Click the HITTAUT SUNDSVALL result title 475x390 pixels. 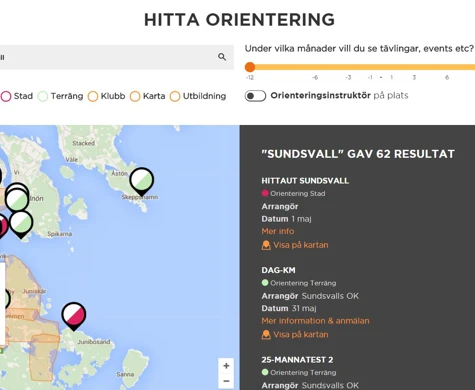305,181
